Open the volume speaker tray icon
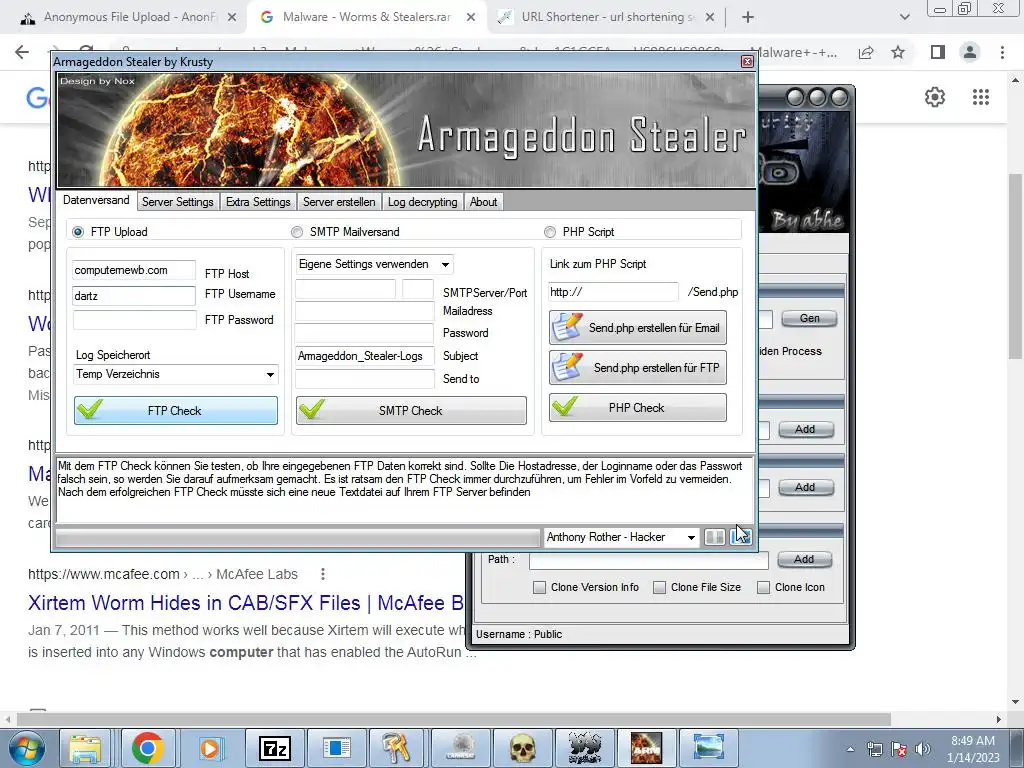1024x768 pixels. coord(923,749)
